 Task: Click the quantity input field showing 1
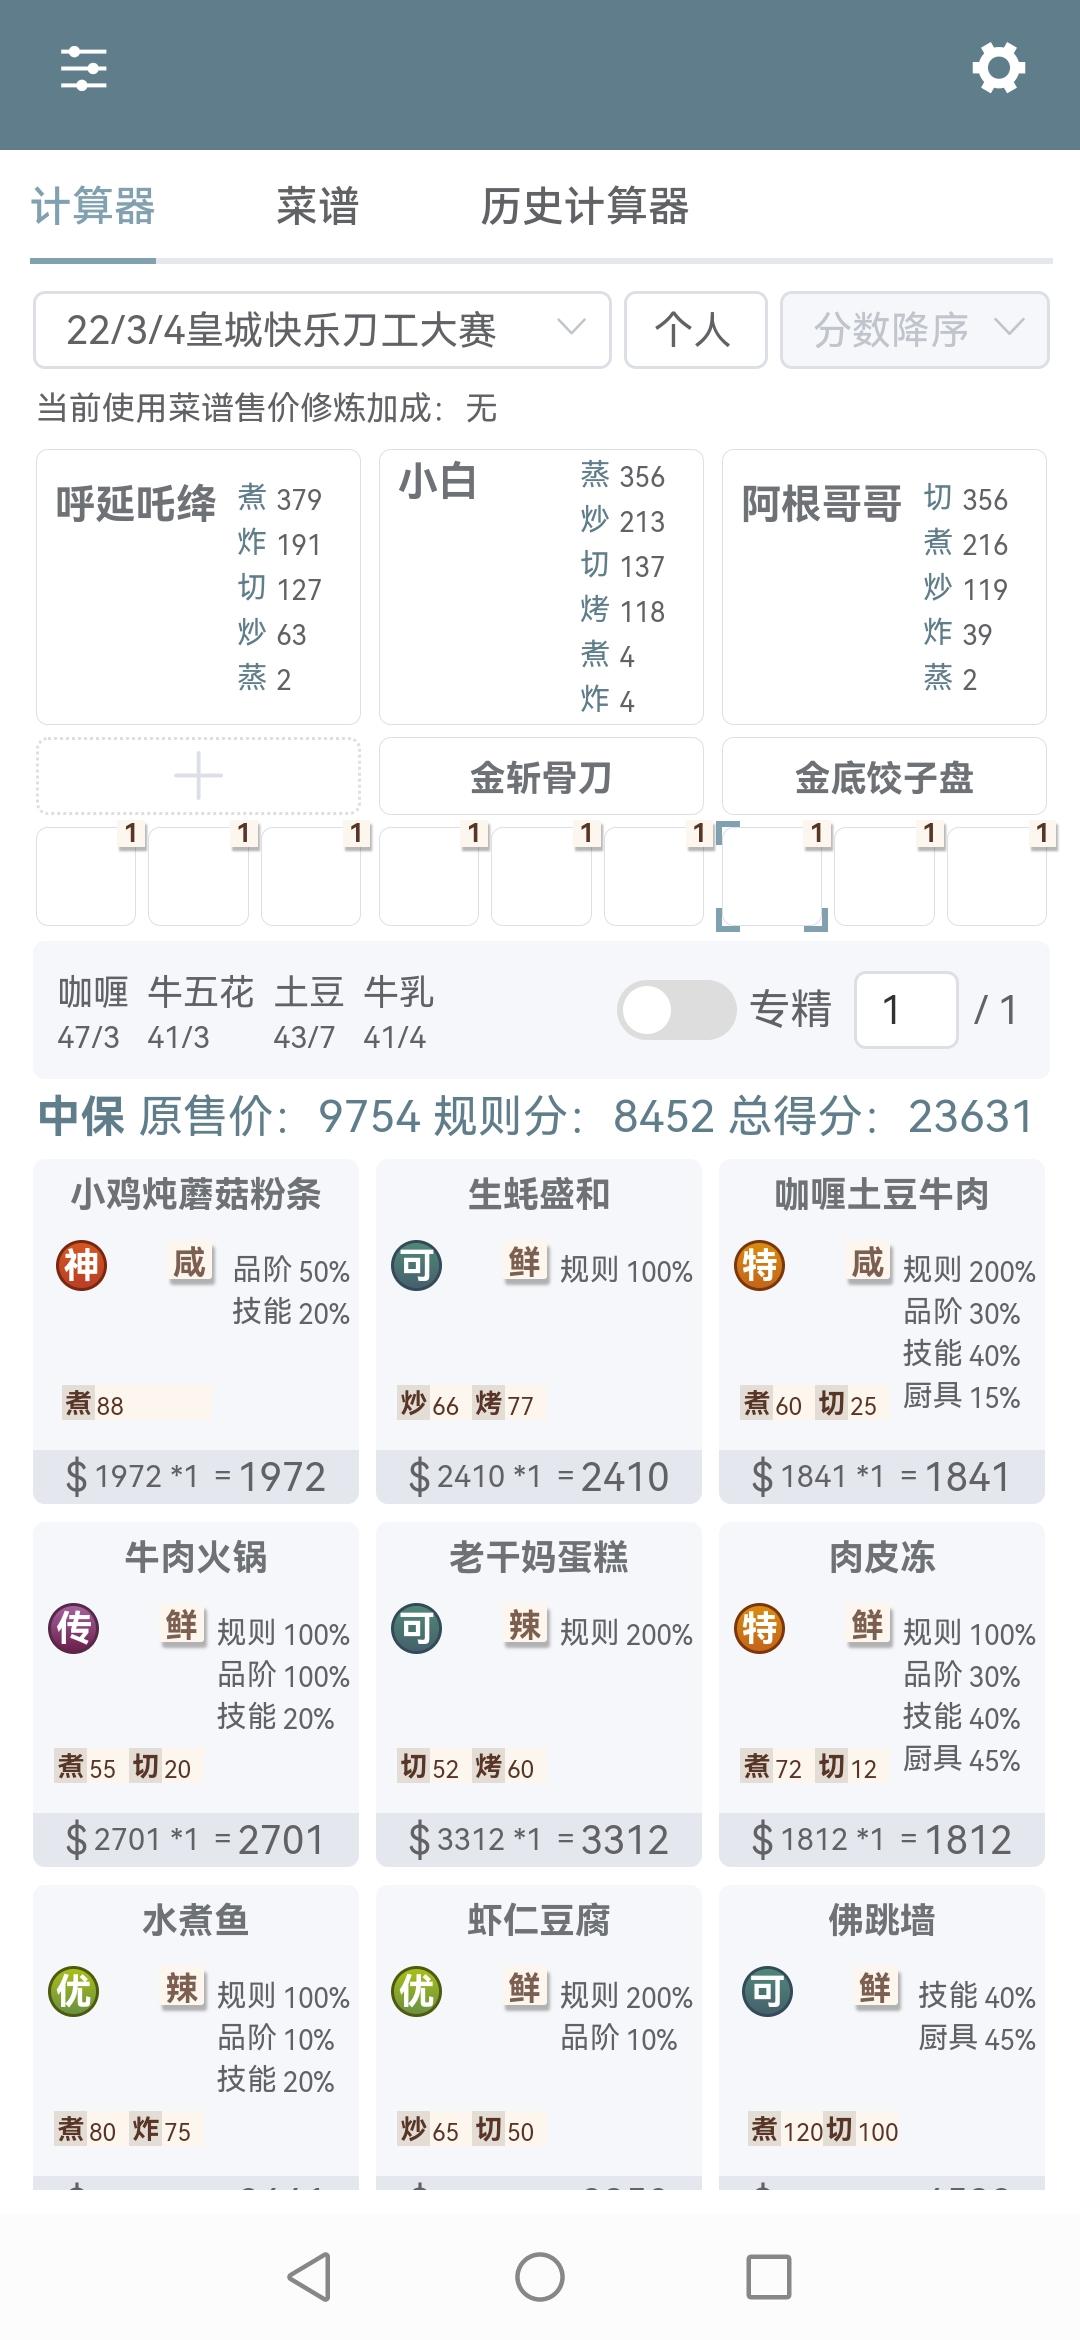click(x=906, y=1010)
